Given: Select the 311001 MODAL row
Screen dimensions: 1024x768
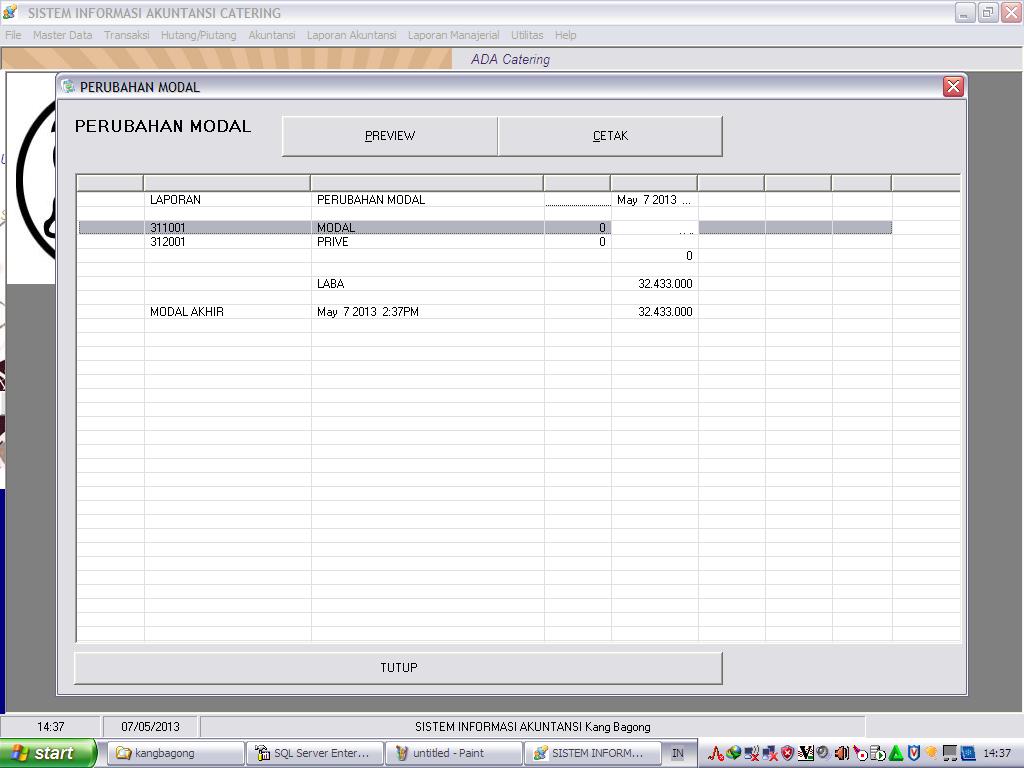Looking at the screenshot, I should [335, 228].
